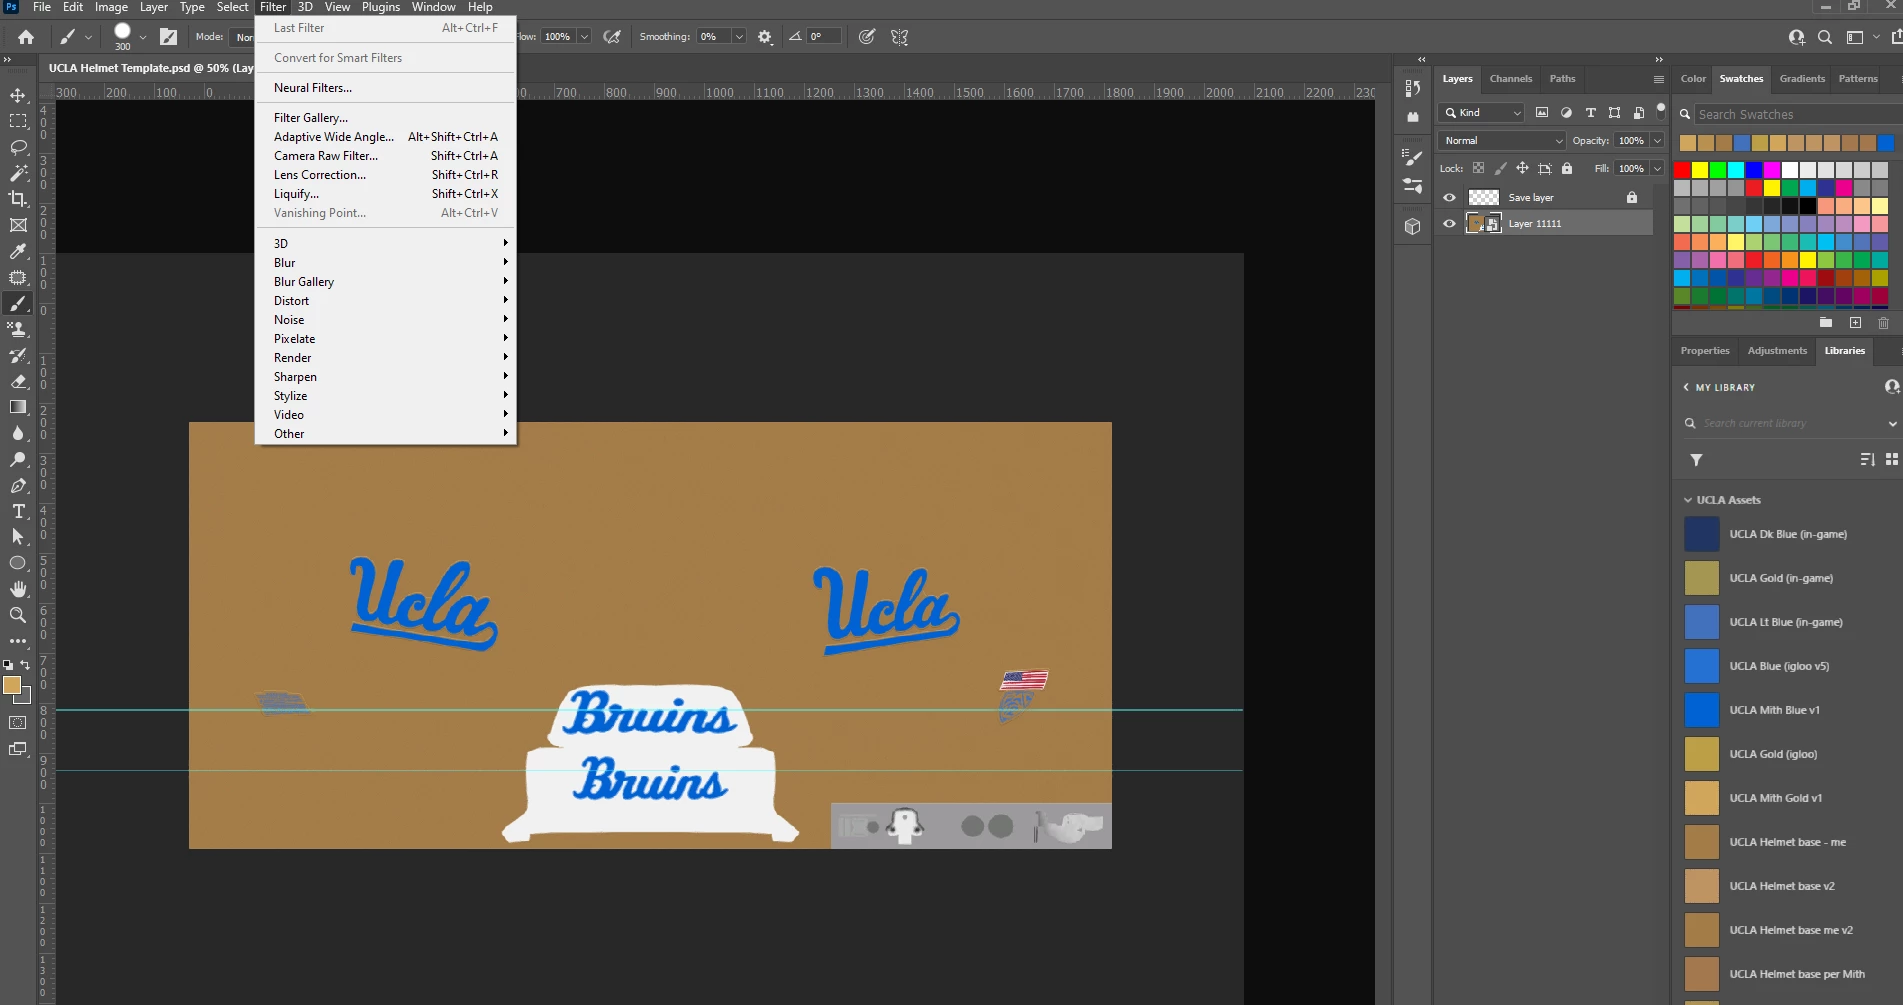Screen dimensions: 1903x1005
Task: Select the Magic Wand tool
Action: pyautogui.click(x=18, y=173)
